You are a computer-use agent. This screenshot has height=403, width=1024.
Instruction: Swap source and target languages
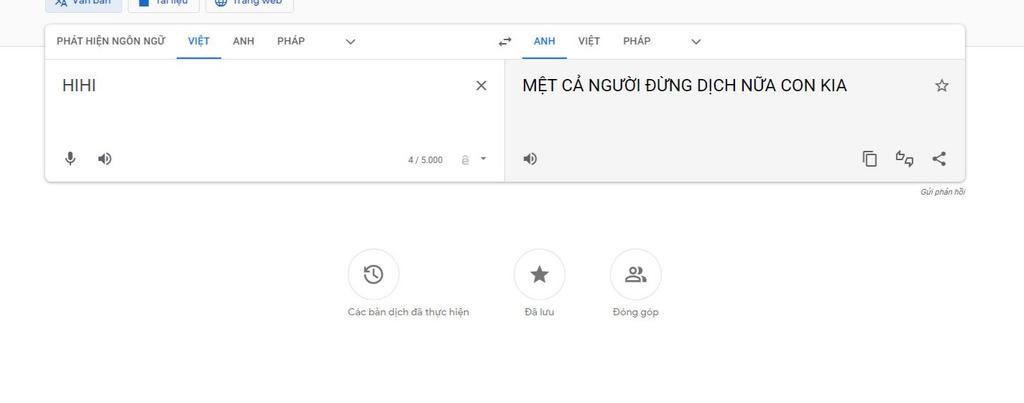(505, 42)
